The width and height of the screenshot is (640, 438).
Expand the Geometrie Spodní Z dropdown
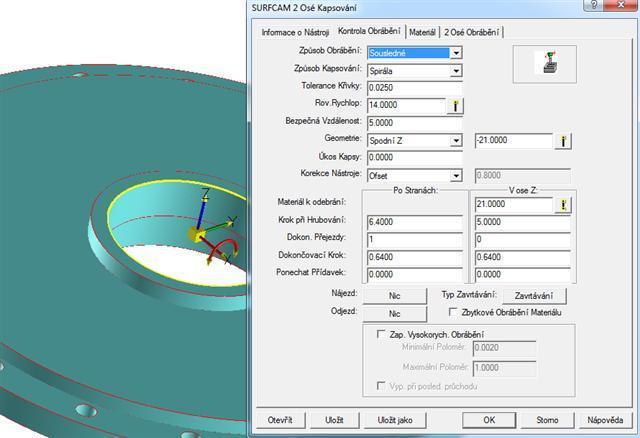(x=456, y=141)
